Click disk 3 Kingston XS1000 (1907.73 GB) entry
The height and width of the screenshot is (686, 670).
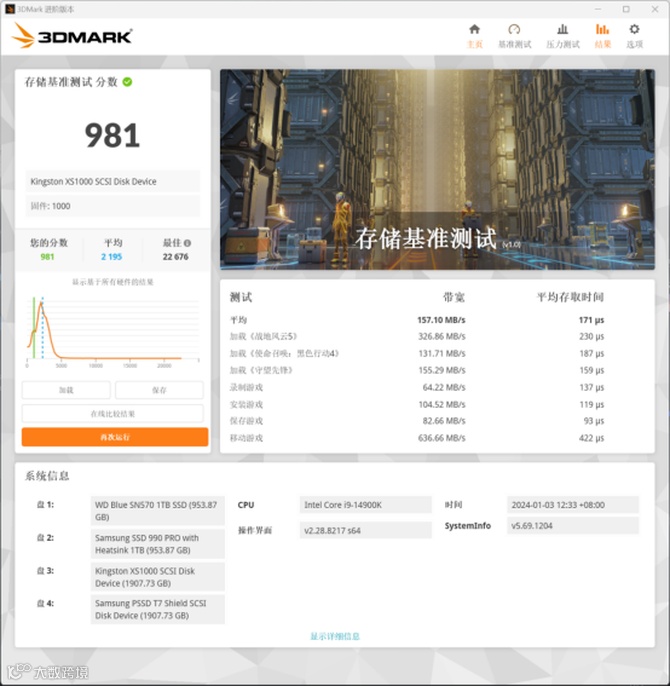158,577
